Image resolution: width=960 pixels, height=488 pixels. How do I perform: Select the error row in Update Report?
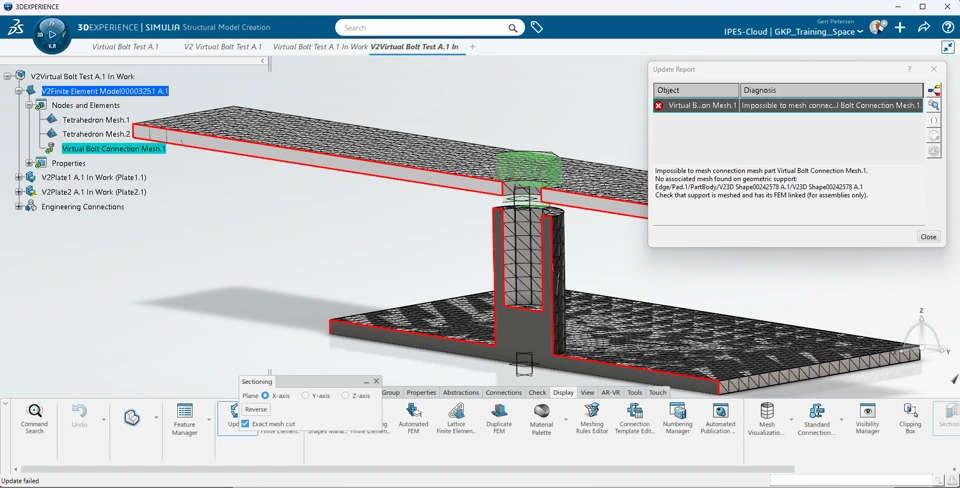pos(788,105)
